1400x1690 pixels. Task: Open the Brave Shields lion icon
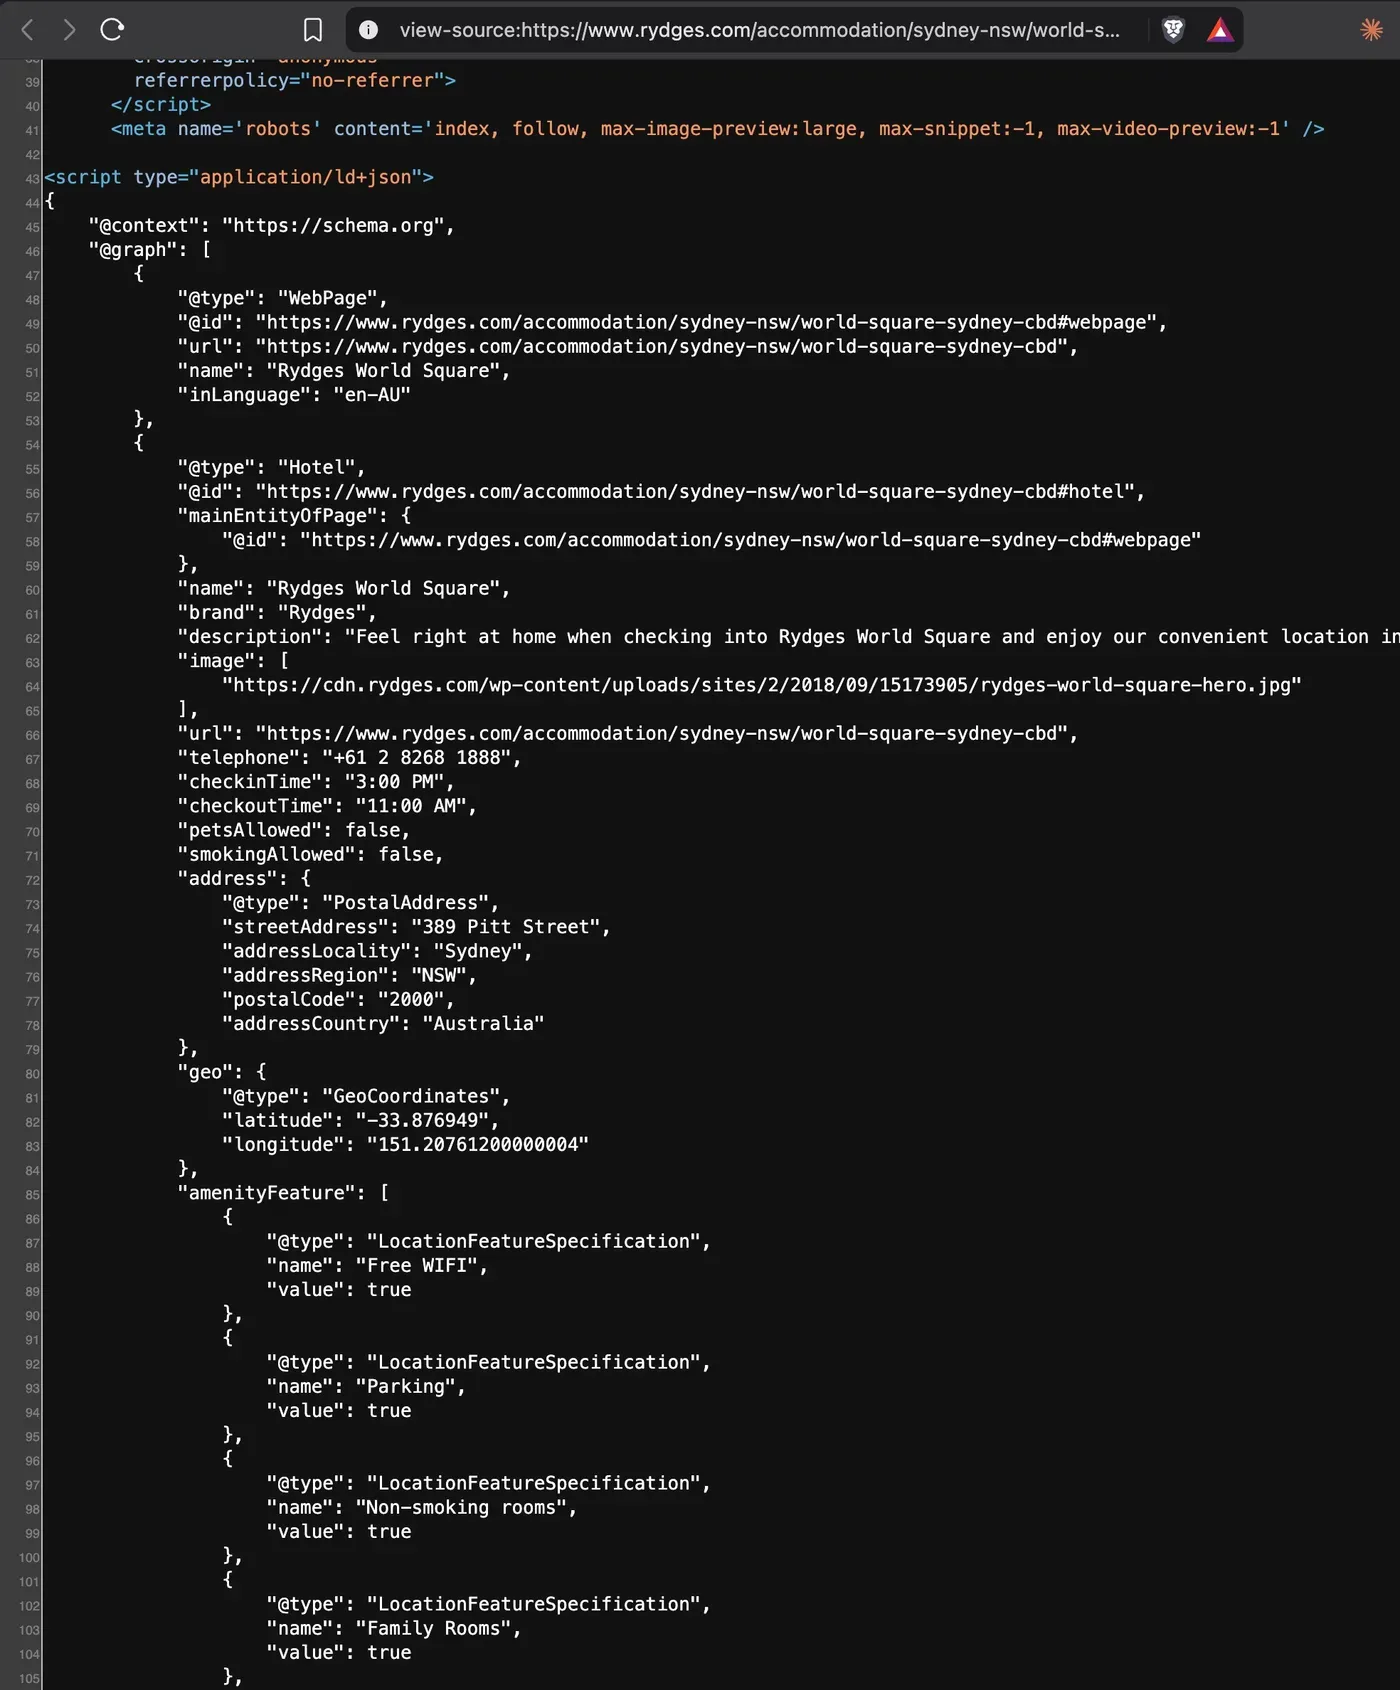1173,30
